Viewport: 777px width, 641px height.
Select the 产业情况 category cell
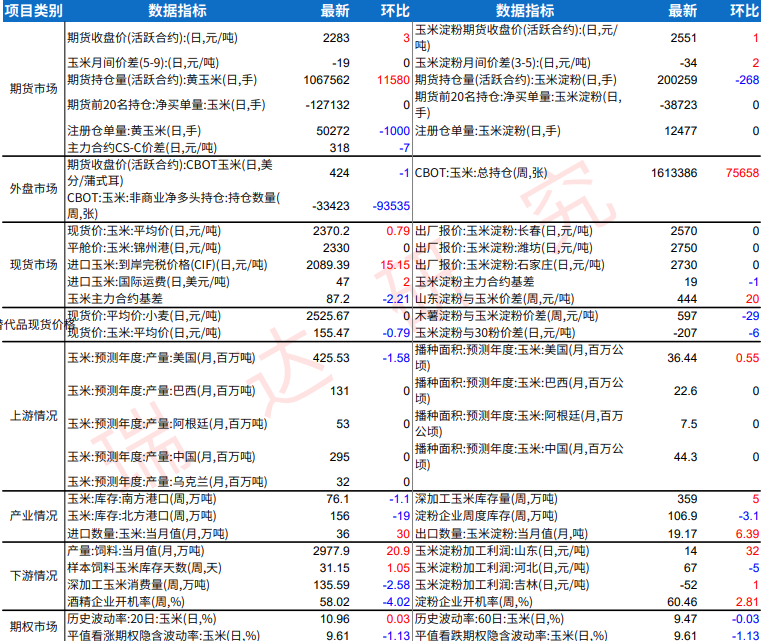34,516
